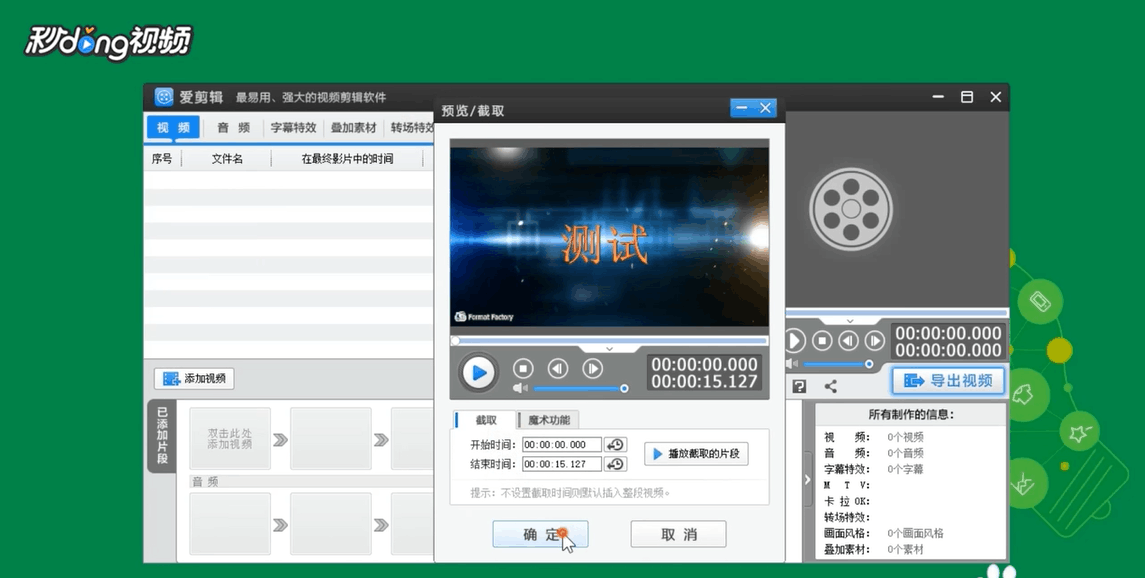Step to next frame in preview dialog
1145x578 pixels.
point(593,369)
